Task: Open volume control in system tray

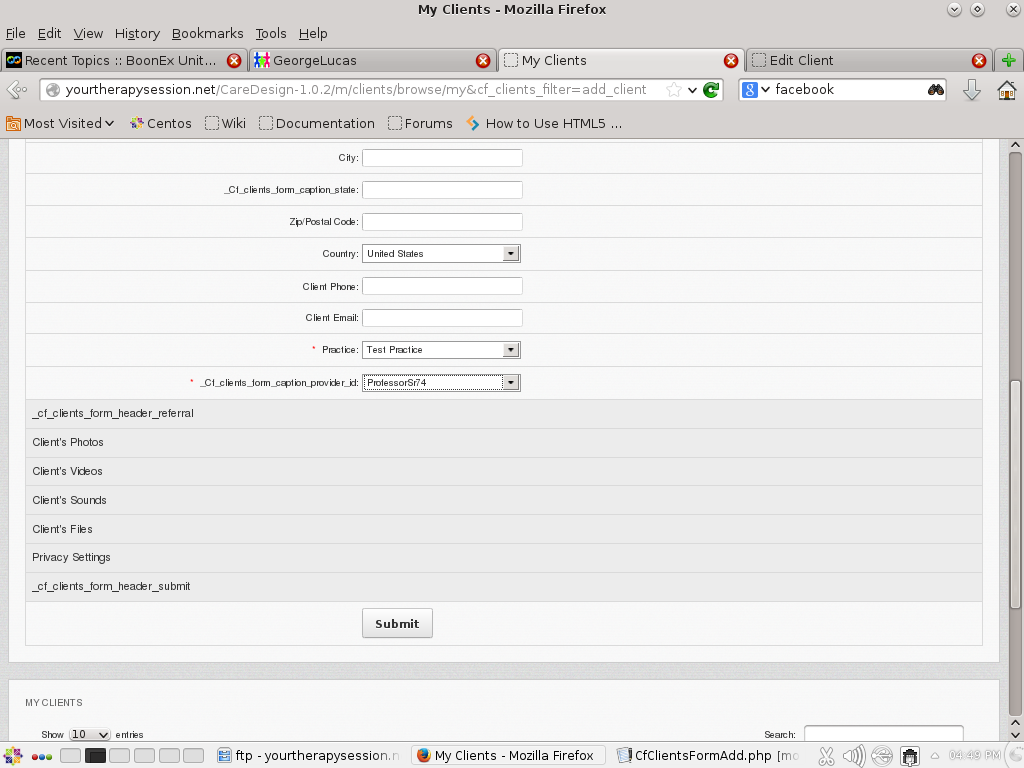Action: 853,756
